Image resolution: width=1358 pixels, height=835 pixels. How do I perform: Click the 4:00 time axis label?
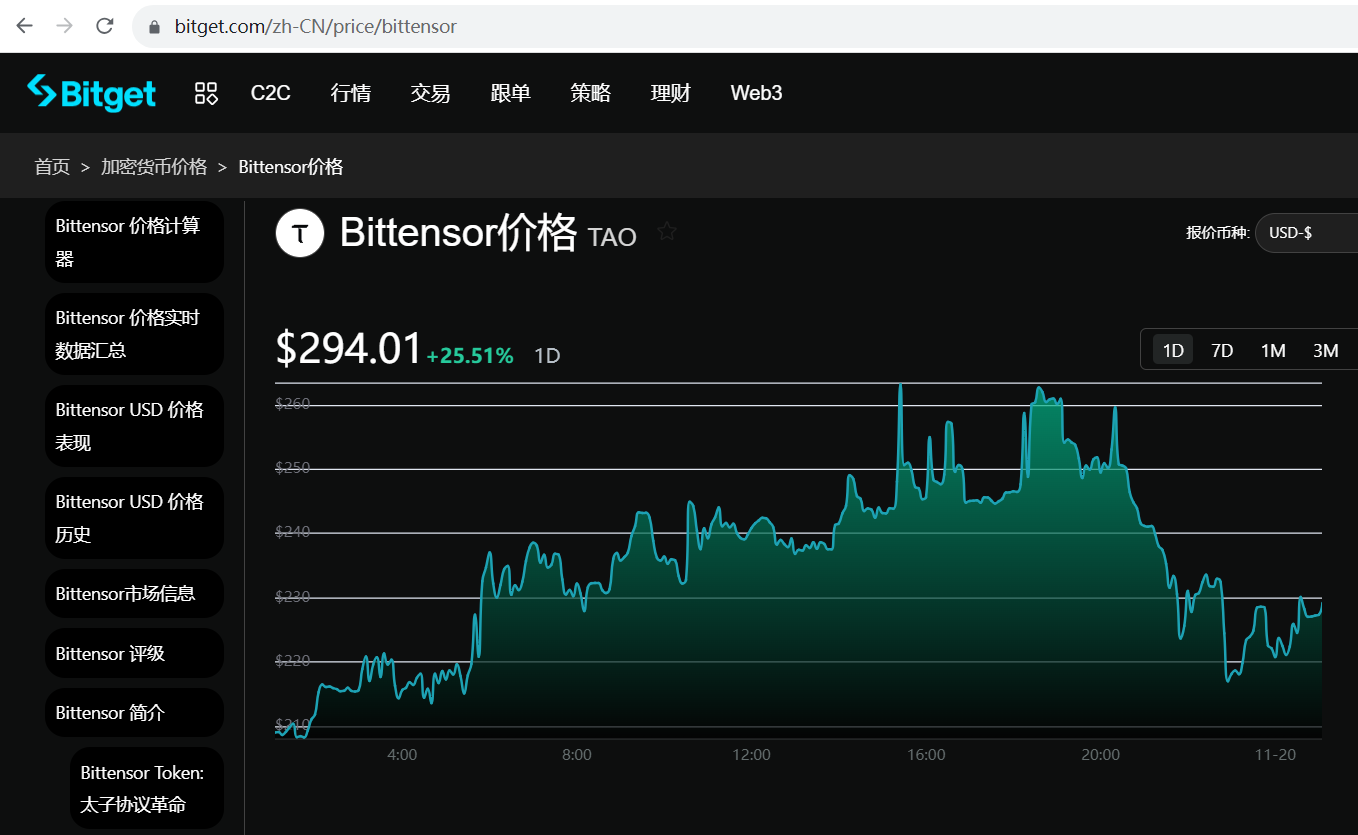[402, 754]
